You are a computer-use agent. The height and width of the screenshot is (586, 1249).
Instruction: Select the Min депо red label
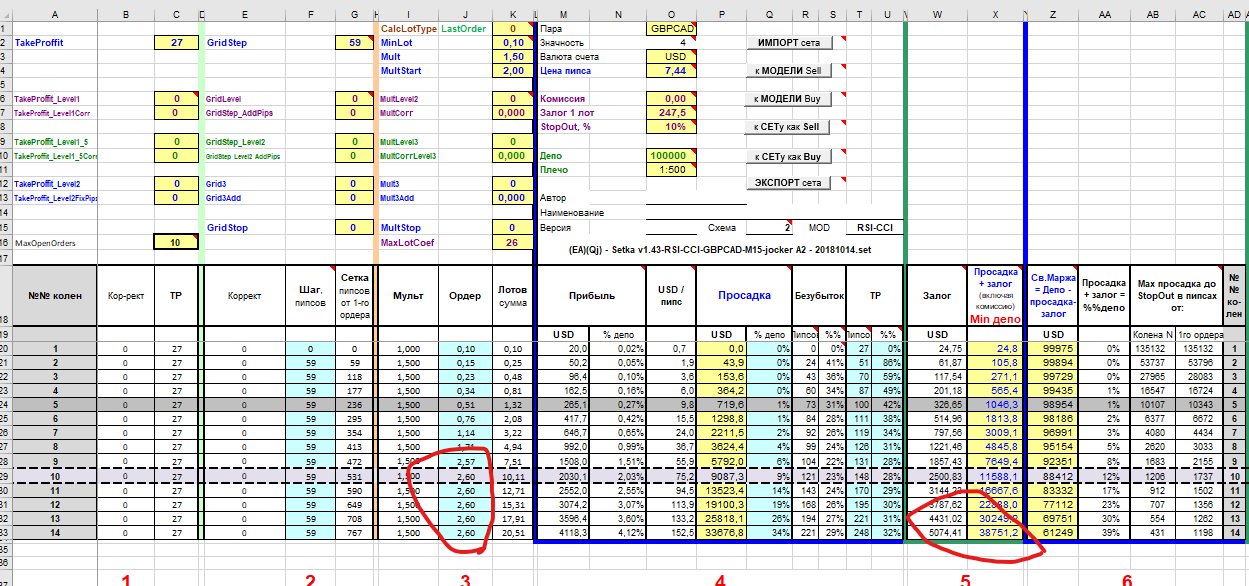click(x=996, y=318)
